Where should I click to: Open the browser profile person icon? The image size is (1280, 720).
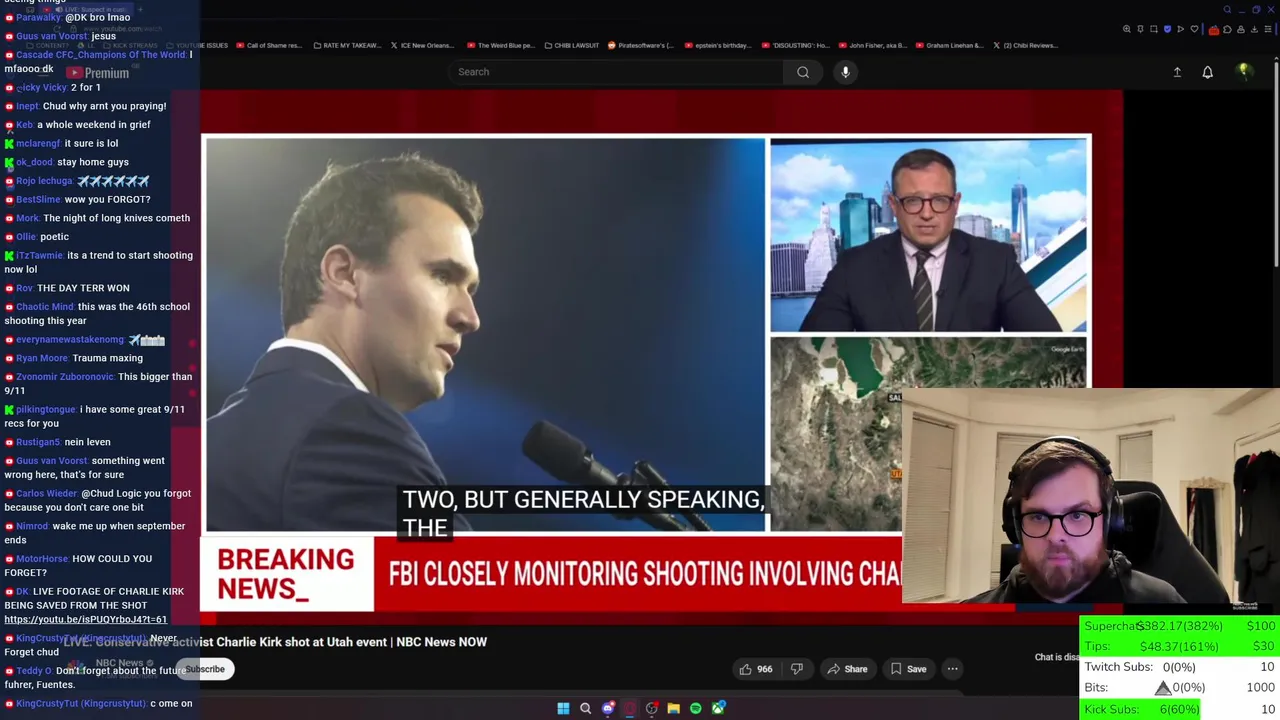pyautogui.click(x=1241, y=30)
